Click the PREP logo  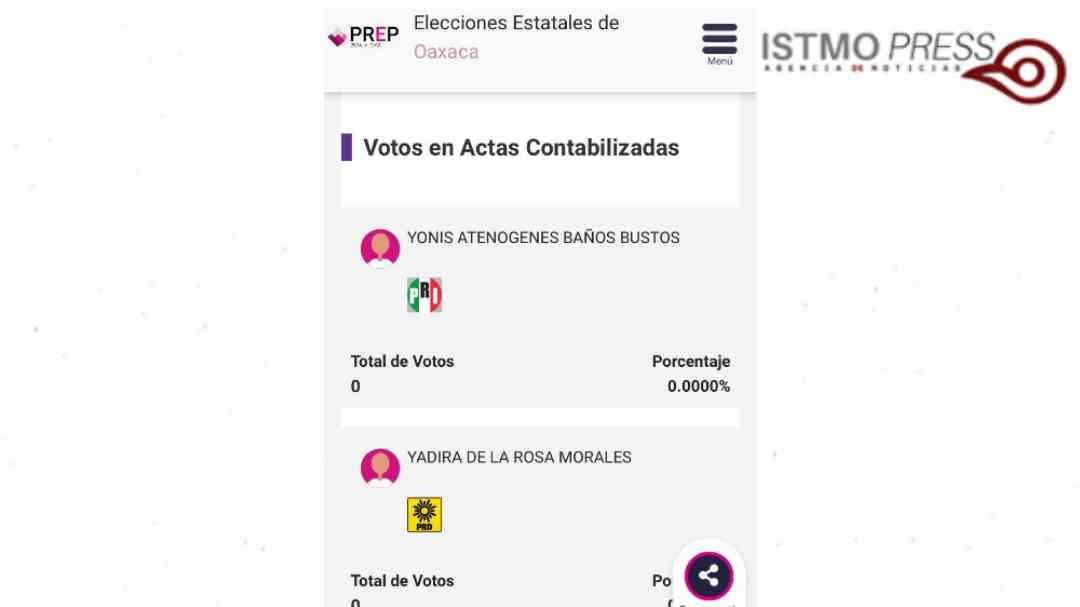point(364,36)
